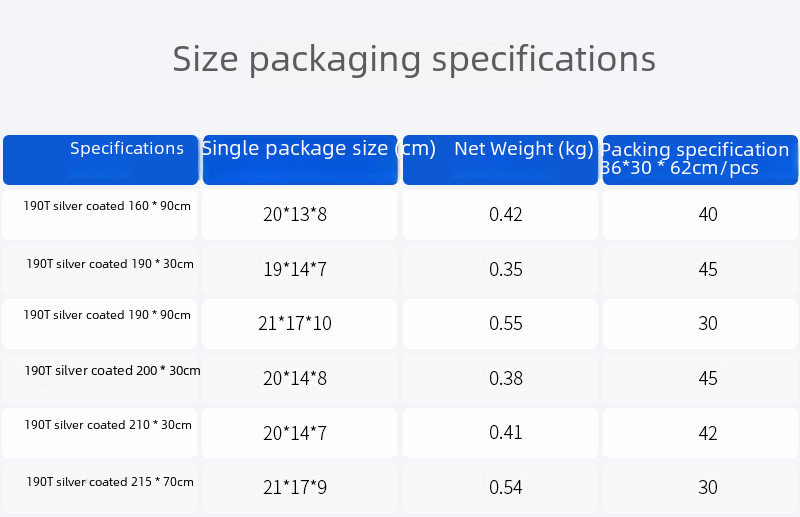This screenshot has width=800, height=517.
Task: Select the 160 * 90cm specification row label
Action: [x=107, y=206]
